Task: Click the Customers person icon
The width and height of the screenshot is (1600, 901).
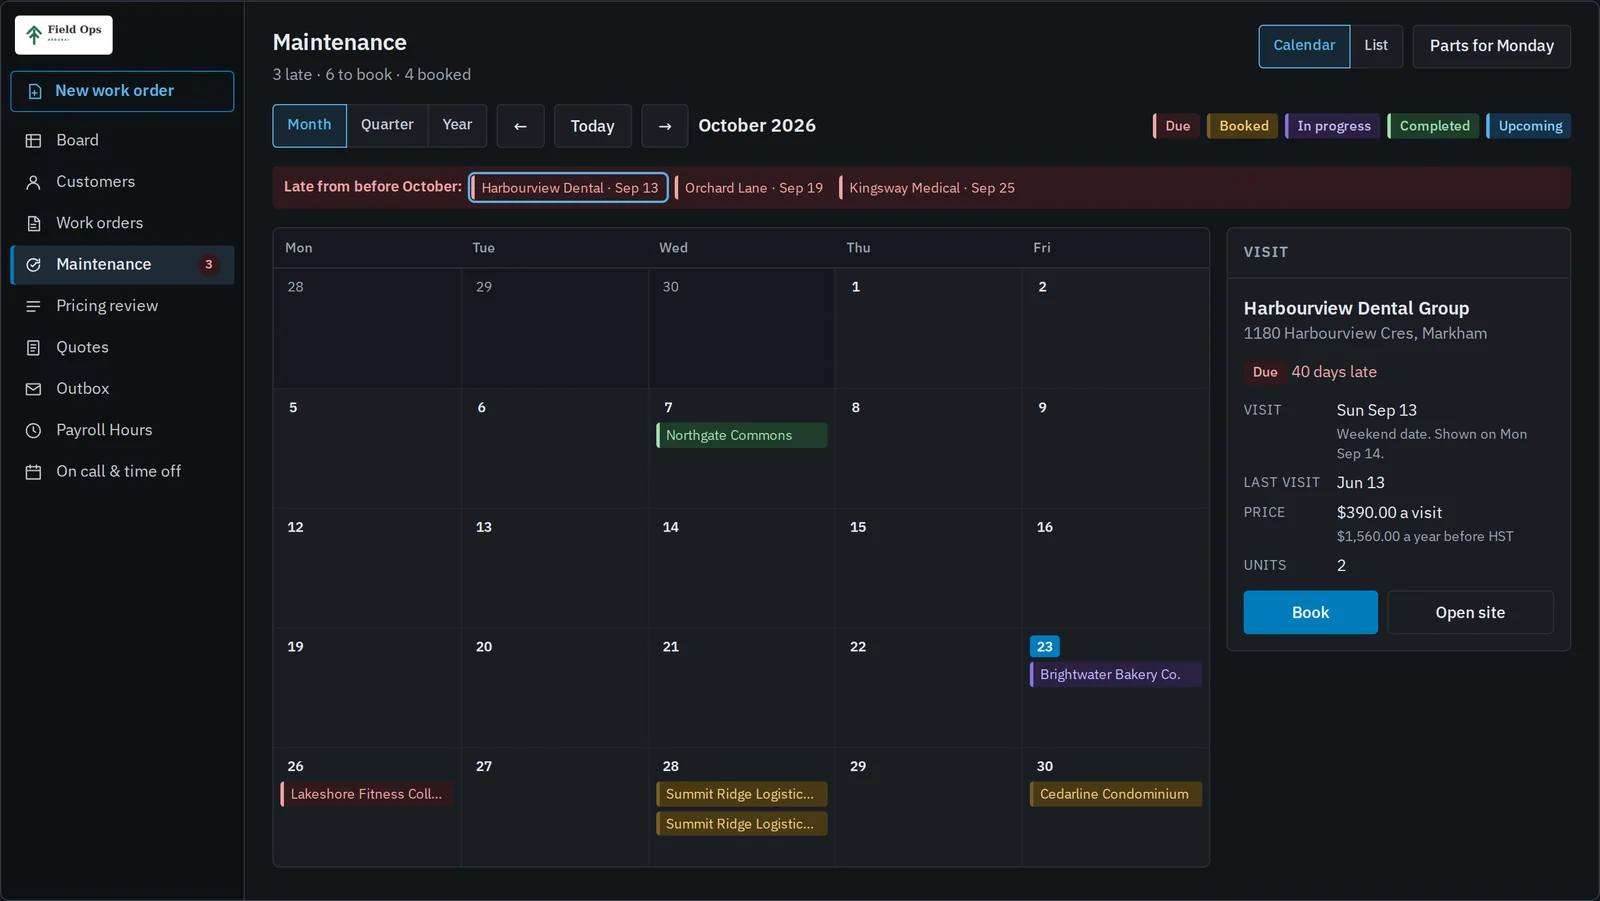Action: point(33,182)
